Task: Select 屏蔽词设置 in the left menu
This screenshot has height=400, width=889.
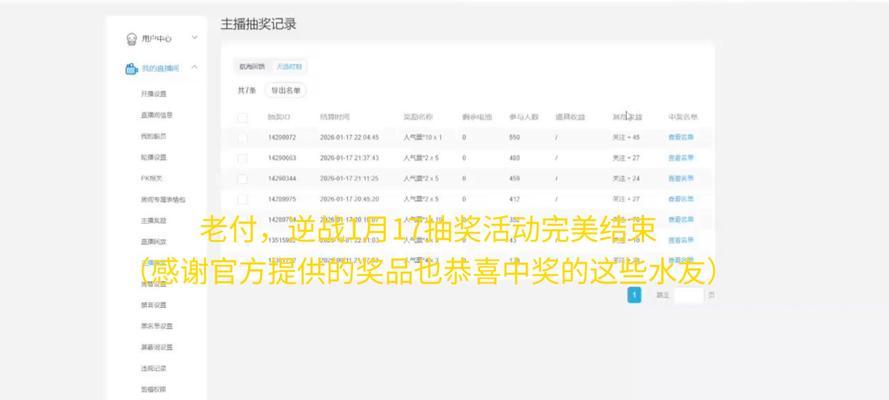Action: pyautogui.click(x=157, y=347)
